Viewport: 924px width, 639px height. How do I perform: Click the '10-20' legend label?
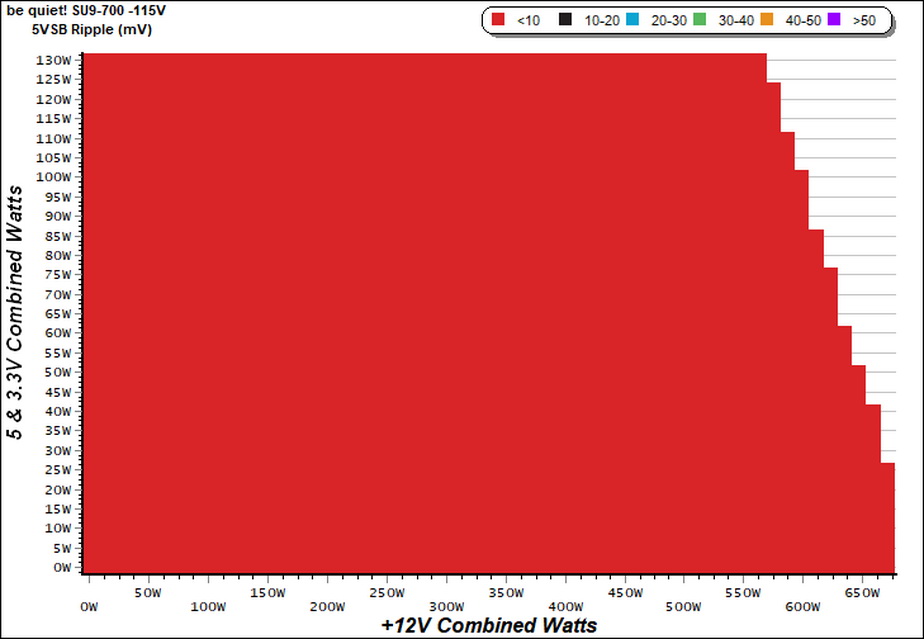[x=602, y=21]
